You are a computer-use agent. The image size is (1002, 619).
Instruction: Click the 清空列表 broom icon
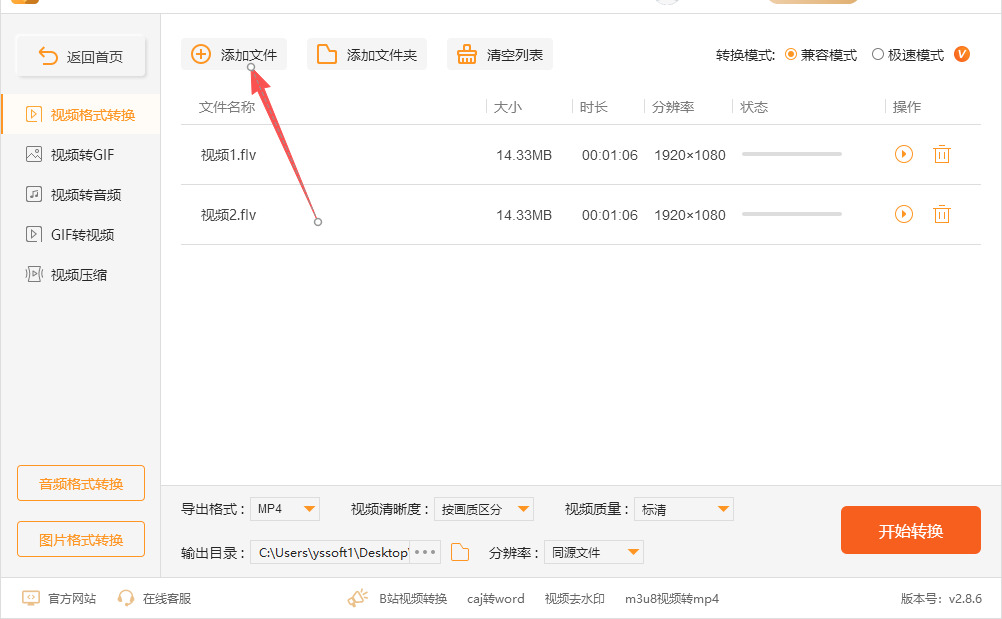(x=466, y=54)
